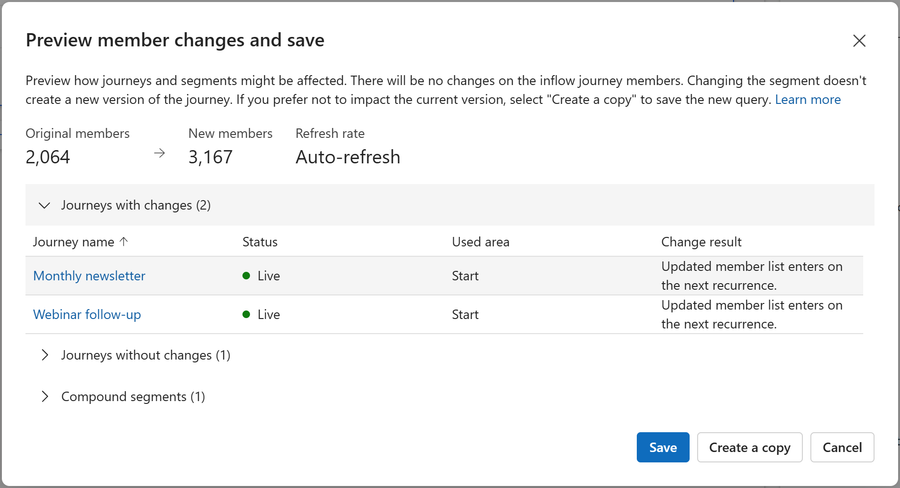Viewport: 900px width, 488px height.
Task: Select Live status of Monthly newsletter
Action: (268, 276)
